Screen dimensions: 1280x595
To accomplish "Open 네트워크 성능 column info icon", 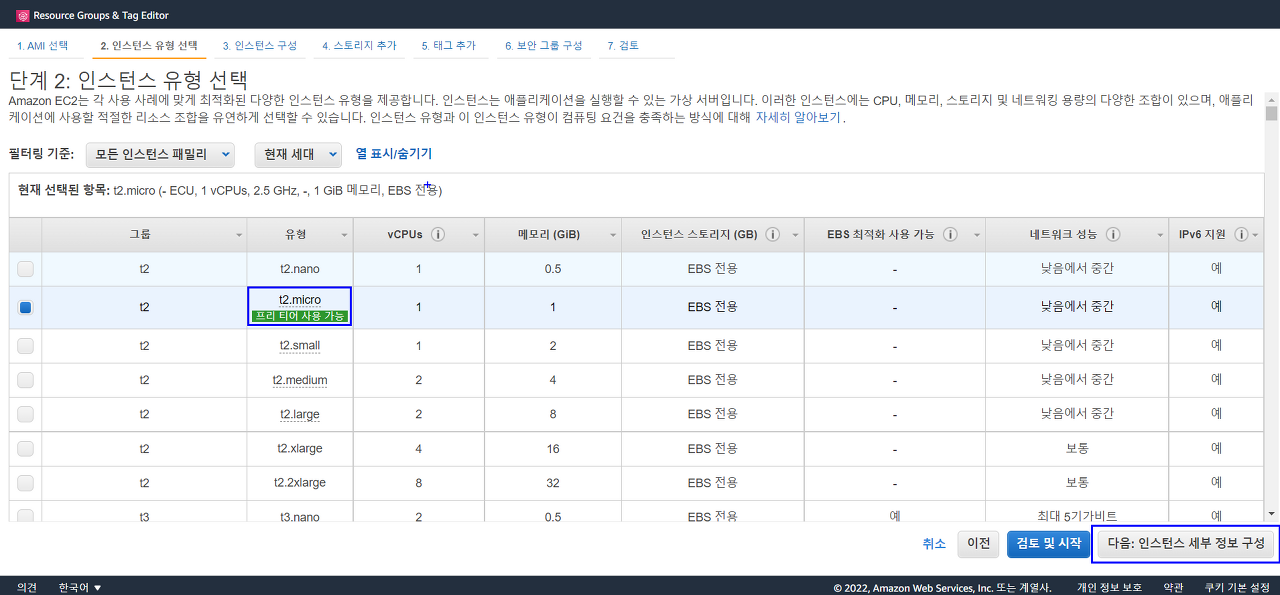I will pos(1113,235).
